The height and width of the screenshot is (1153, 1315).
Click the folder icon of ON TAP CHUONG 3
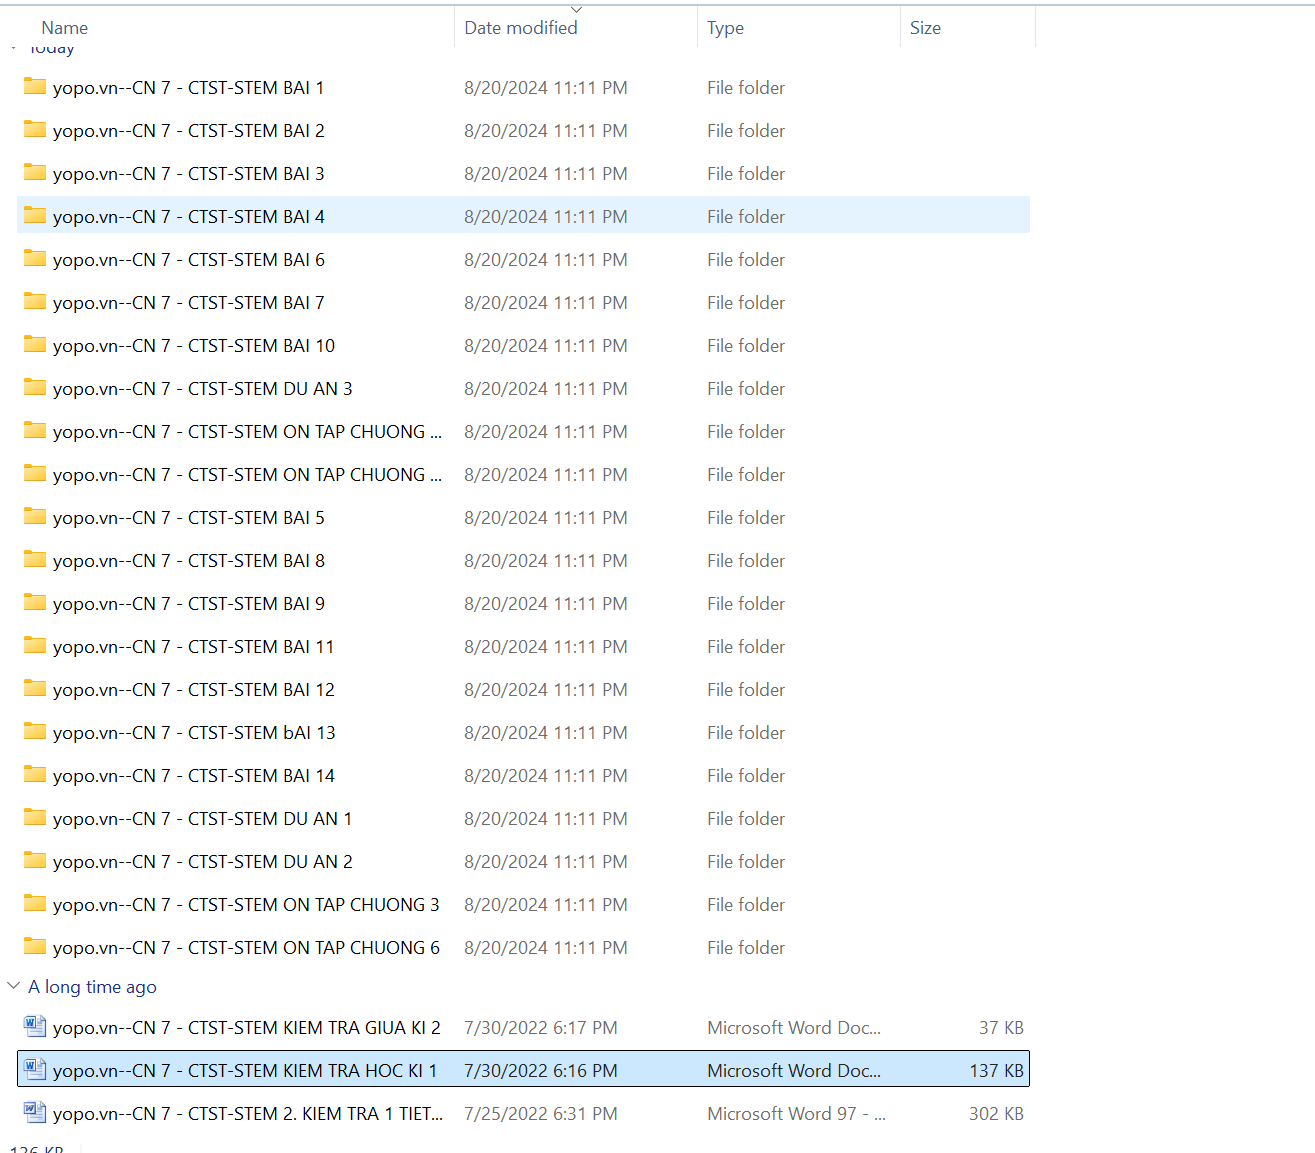pyautogui.click(x=35, y=904)
